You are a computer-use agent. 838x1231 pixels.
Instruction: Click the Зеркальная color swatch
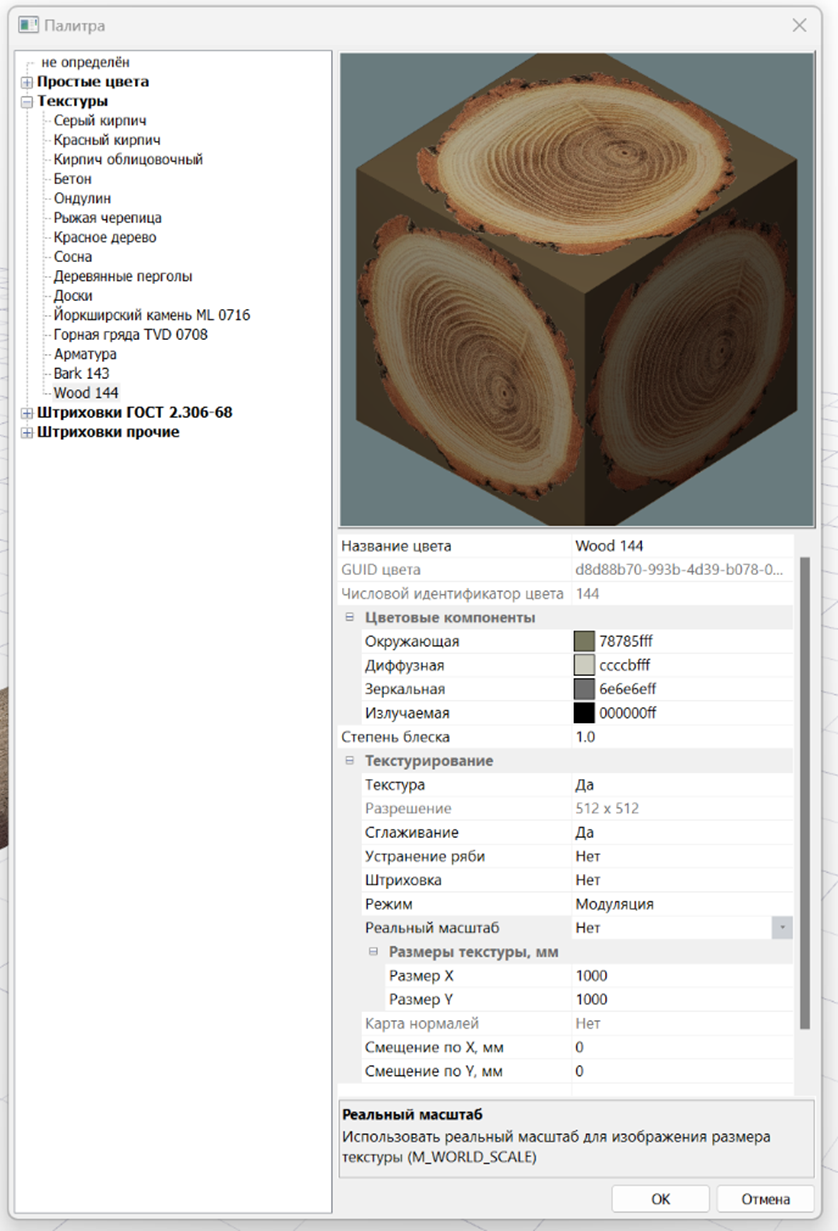pyautogui.click(x=584, y=689)
